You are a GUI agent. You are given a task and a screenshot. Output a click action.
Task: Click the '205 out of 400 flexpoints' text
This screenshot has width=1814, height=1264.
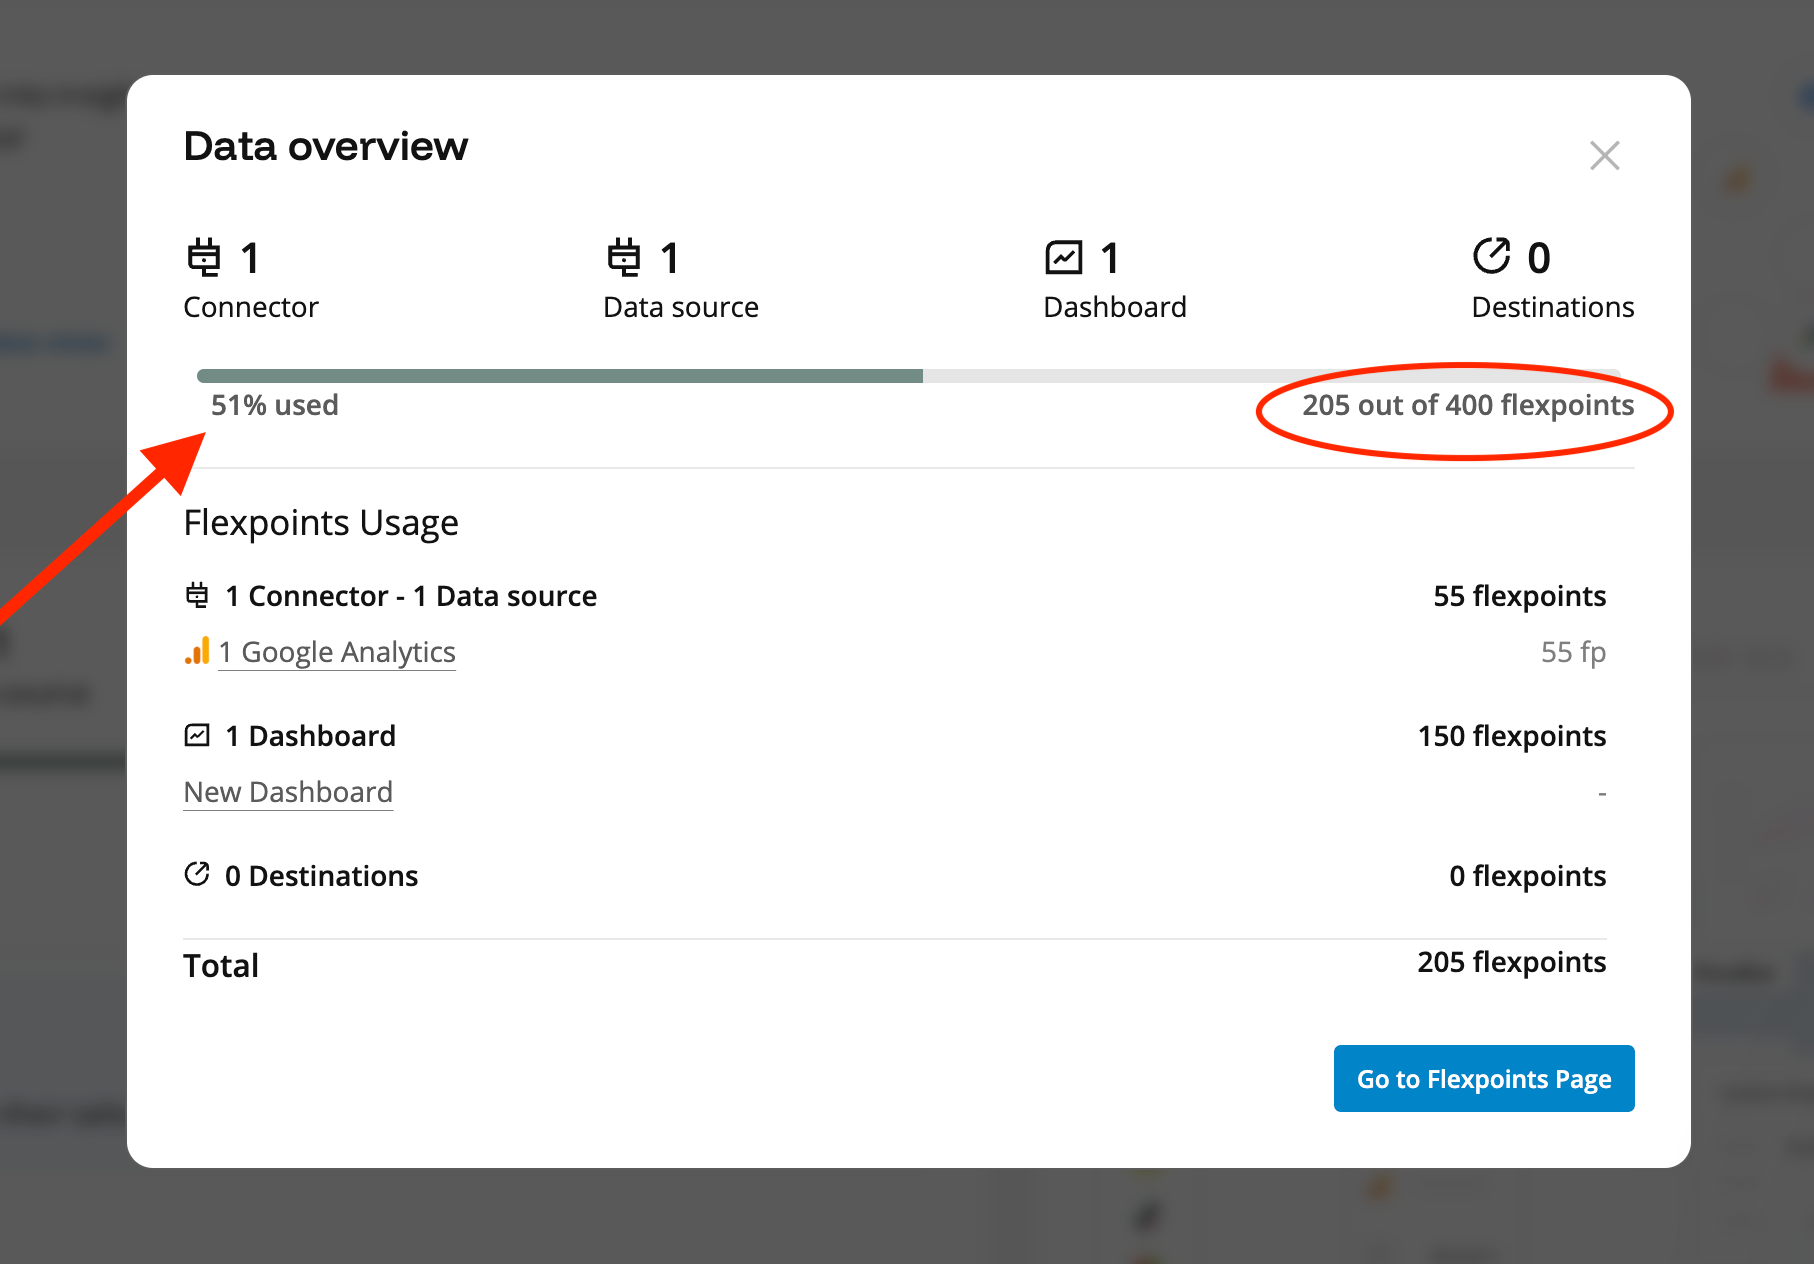coord(1467,406)
